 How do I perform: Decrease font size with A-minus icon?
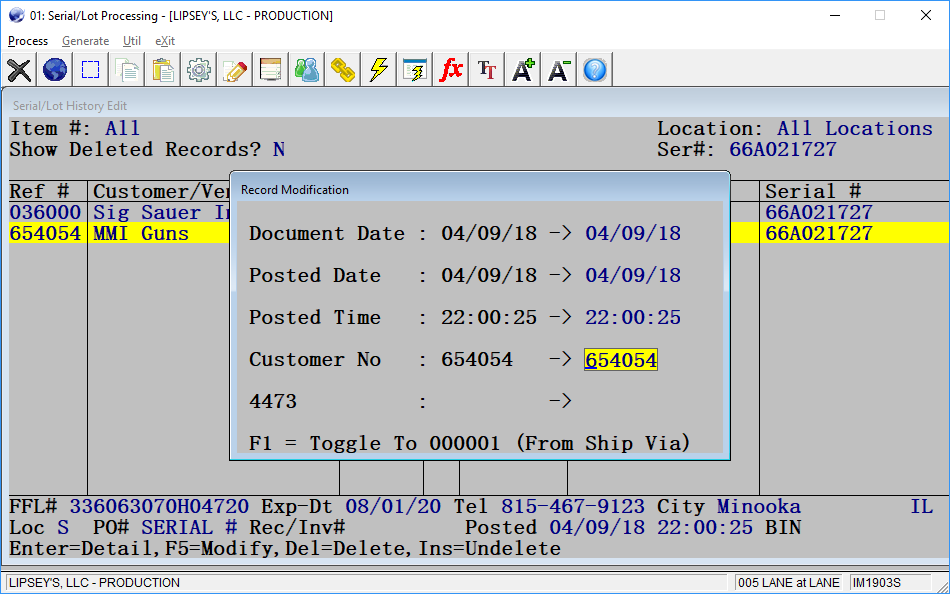click(559, 70)
